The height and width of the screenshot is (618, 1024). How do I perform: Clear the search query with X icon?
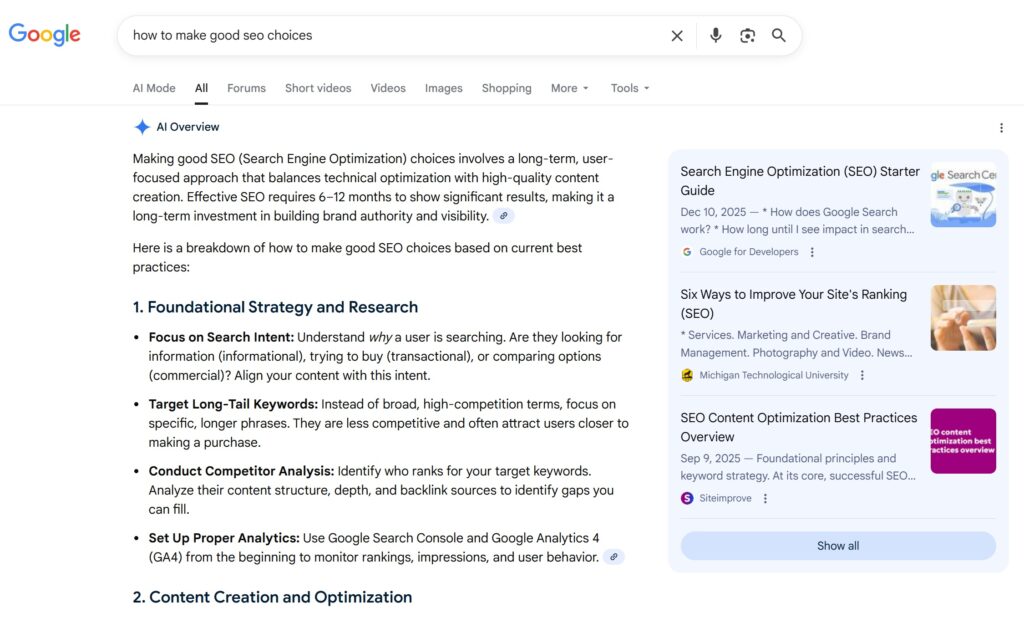pyautogui.click(x=677, y=36)
